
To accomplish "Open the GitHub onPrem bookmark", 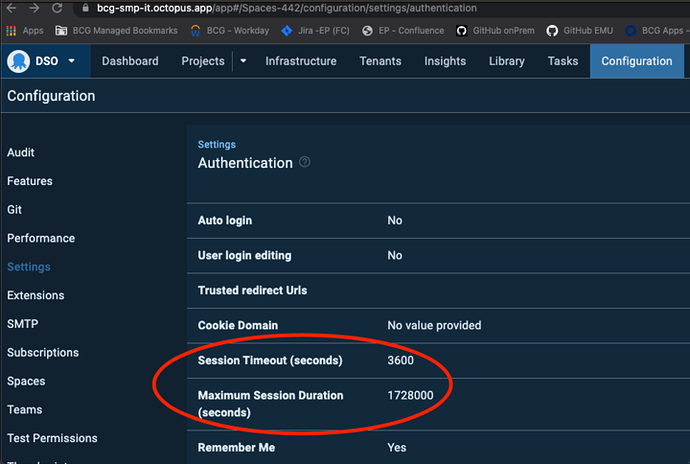I will tap(495, 30).
